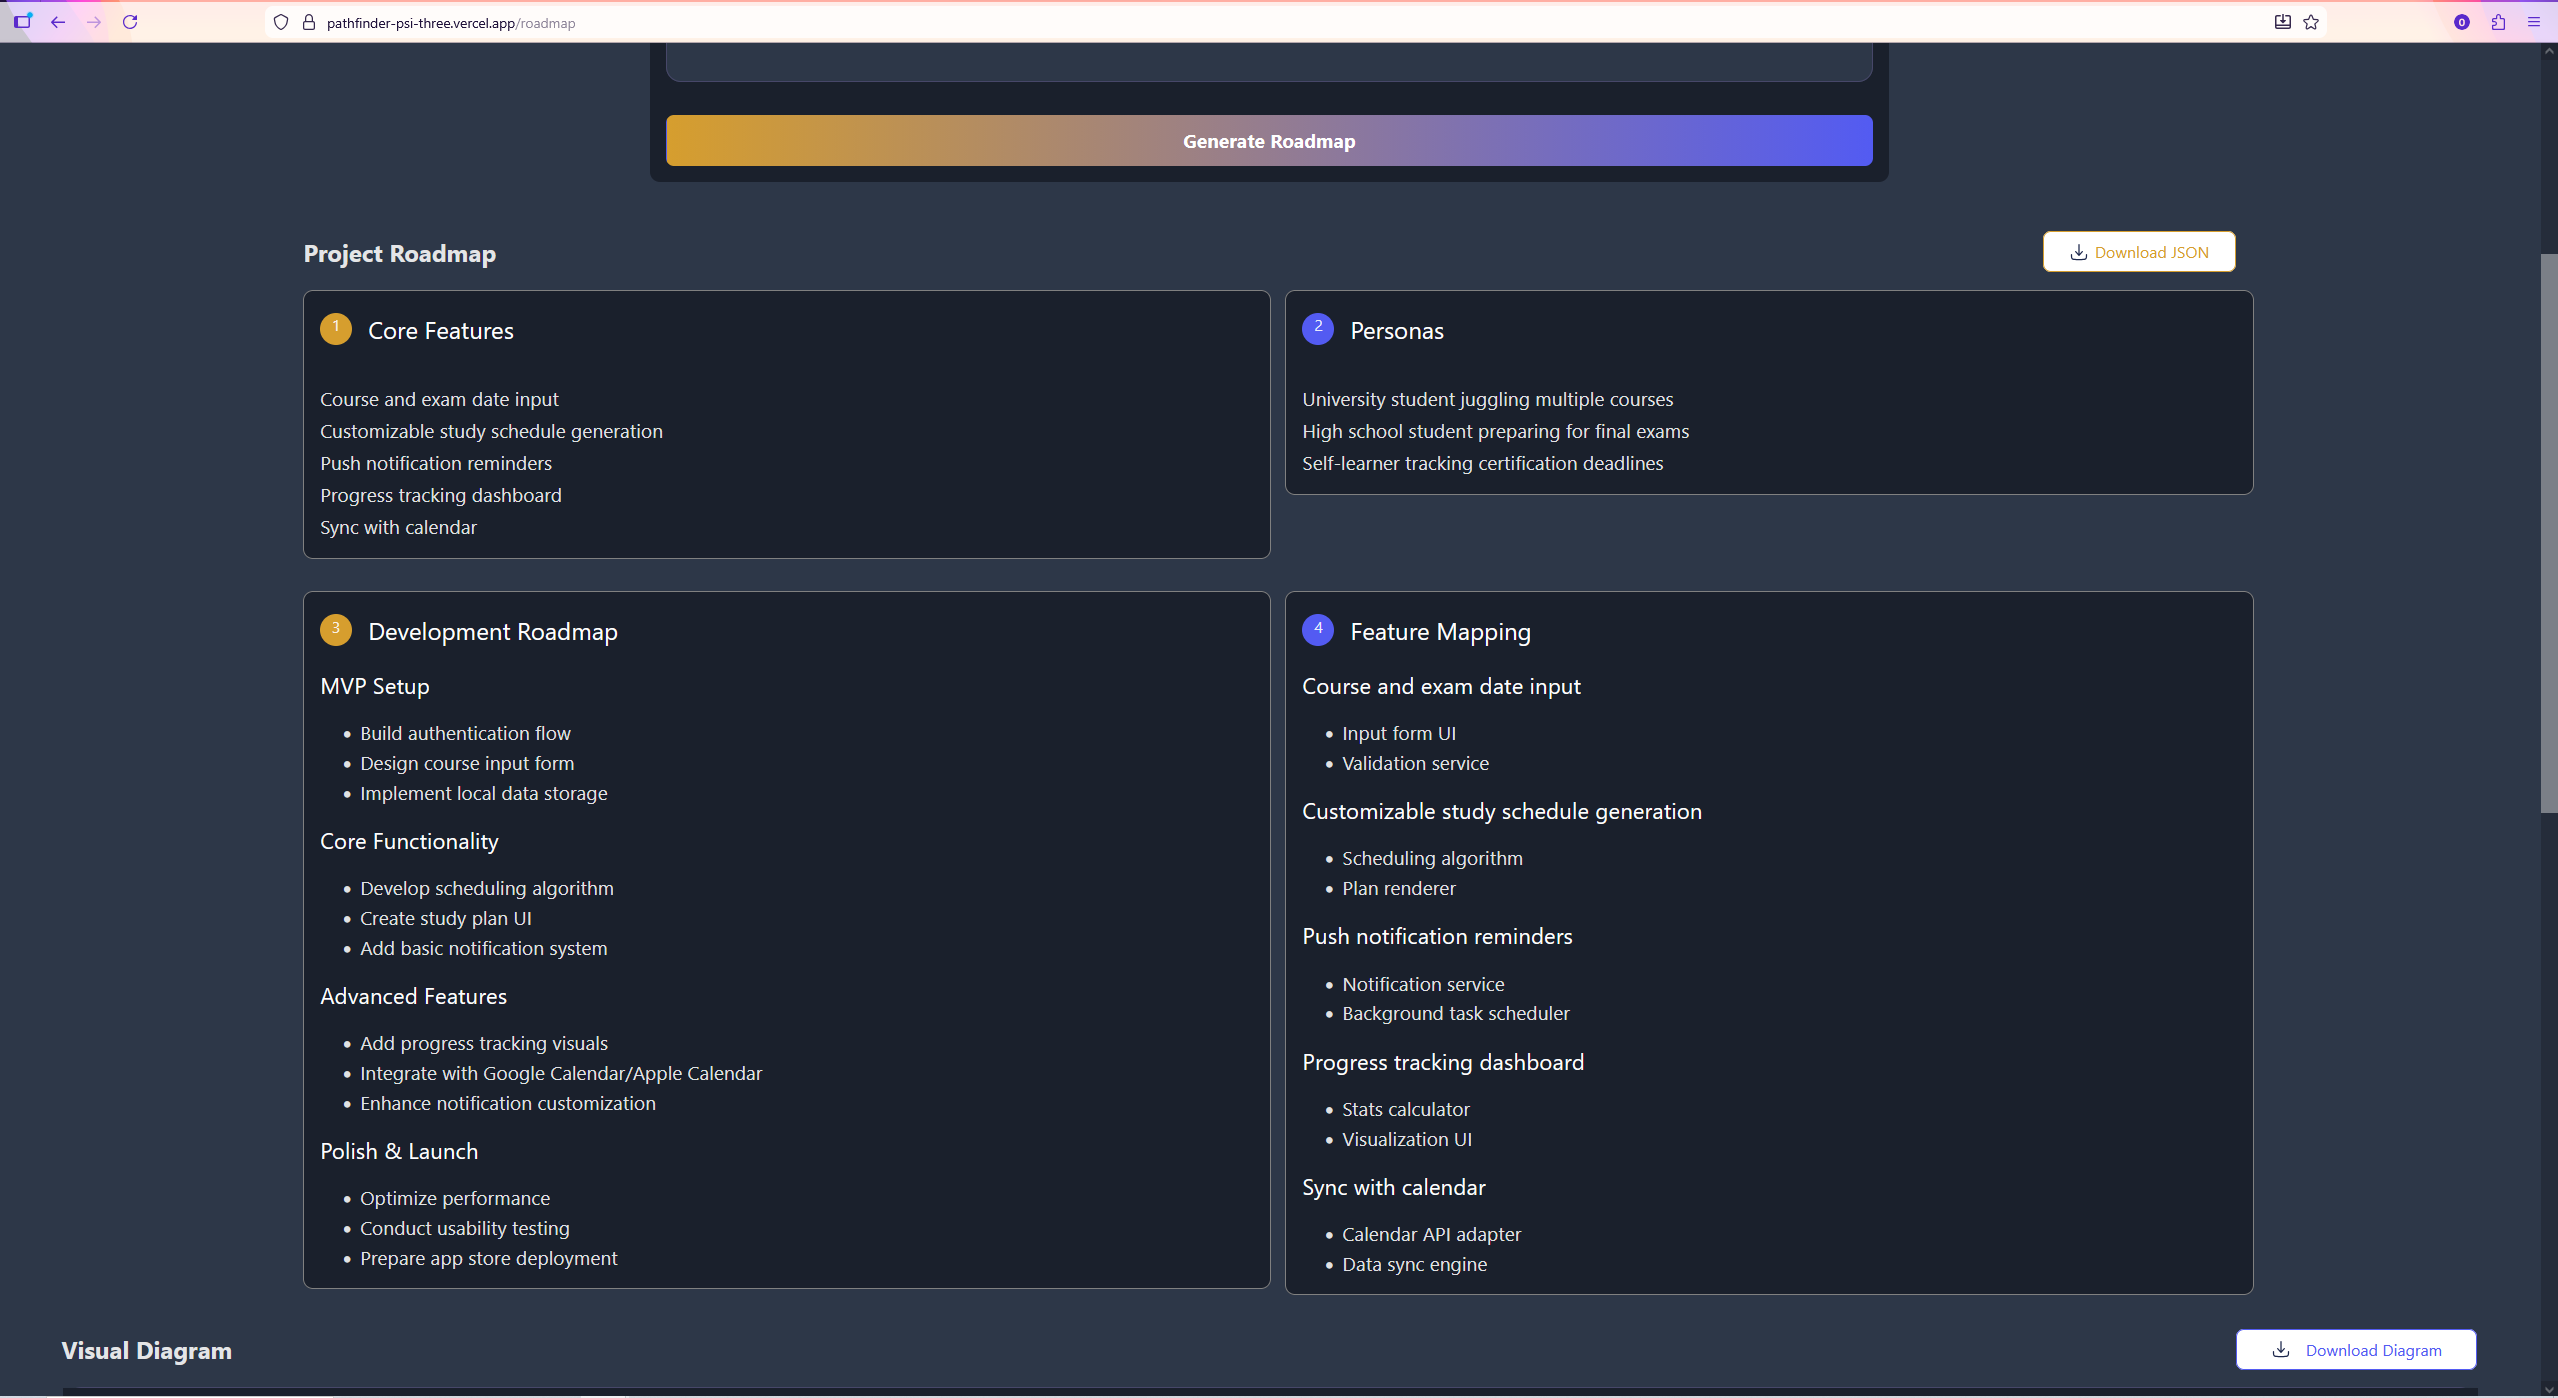The image size is (2558, 1398).
Task: Click the badge beside Development Roadmap heading
Action: click(335, 629)
